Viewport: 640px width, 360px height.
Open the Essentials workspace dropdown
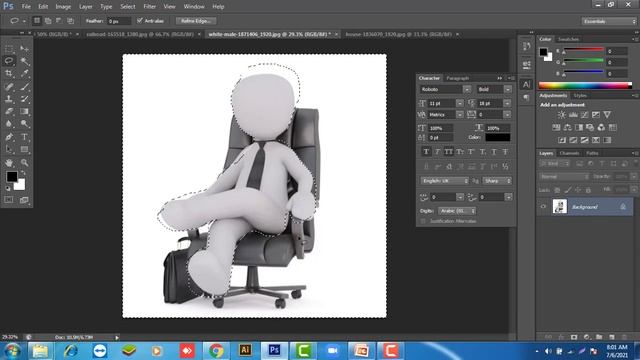tap(609, 21)
